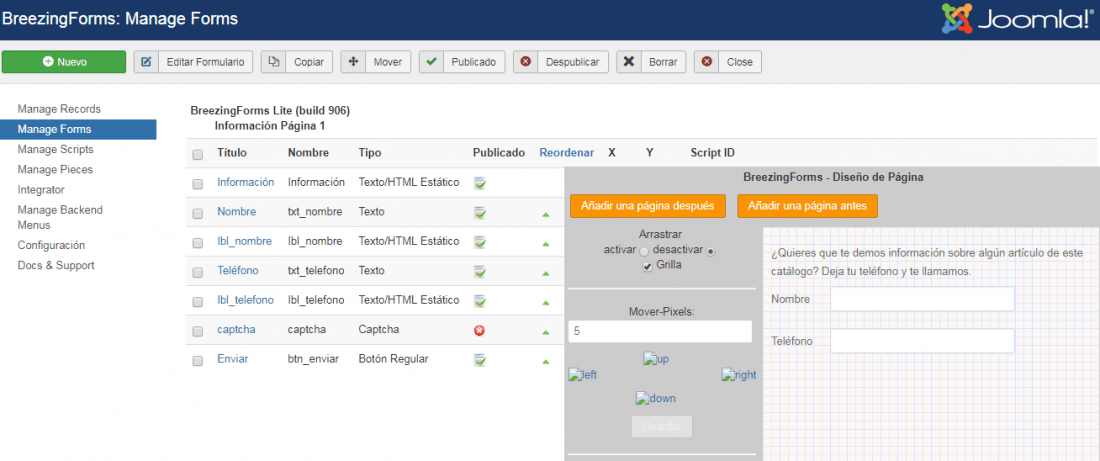Select the desactivar drag radio button
Screen dimensions: 1100x461
711,252
